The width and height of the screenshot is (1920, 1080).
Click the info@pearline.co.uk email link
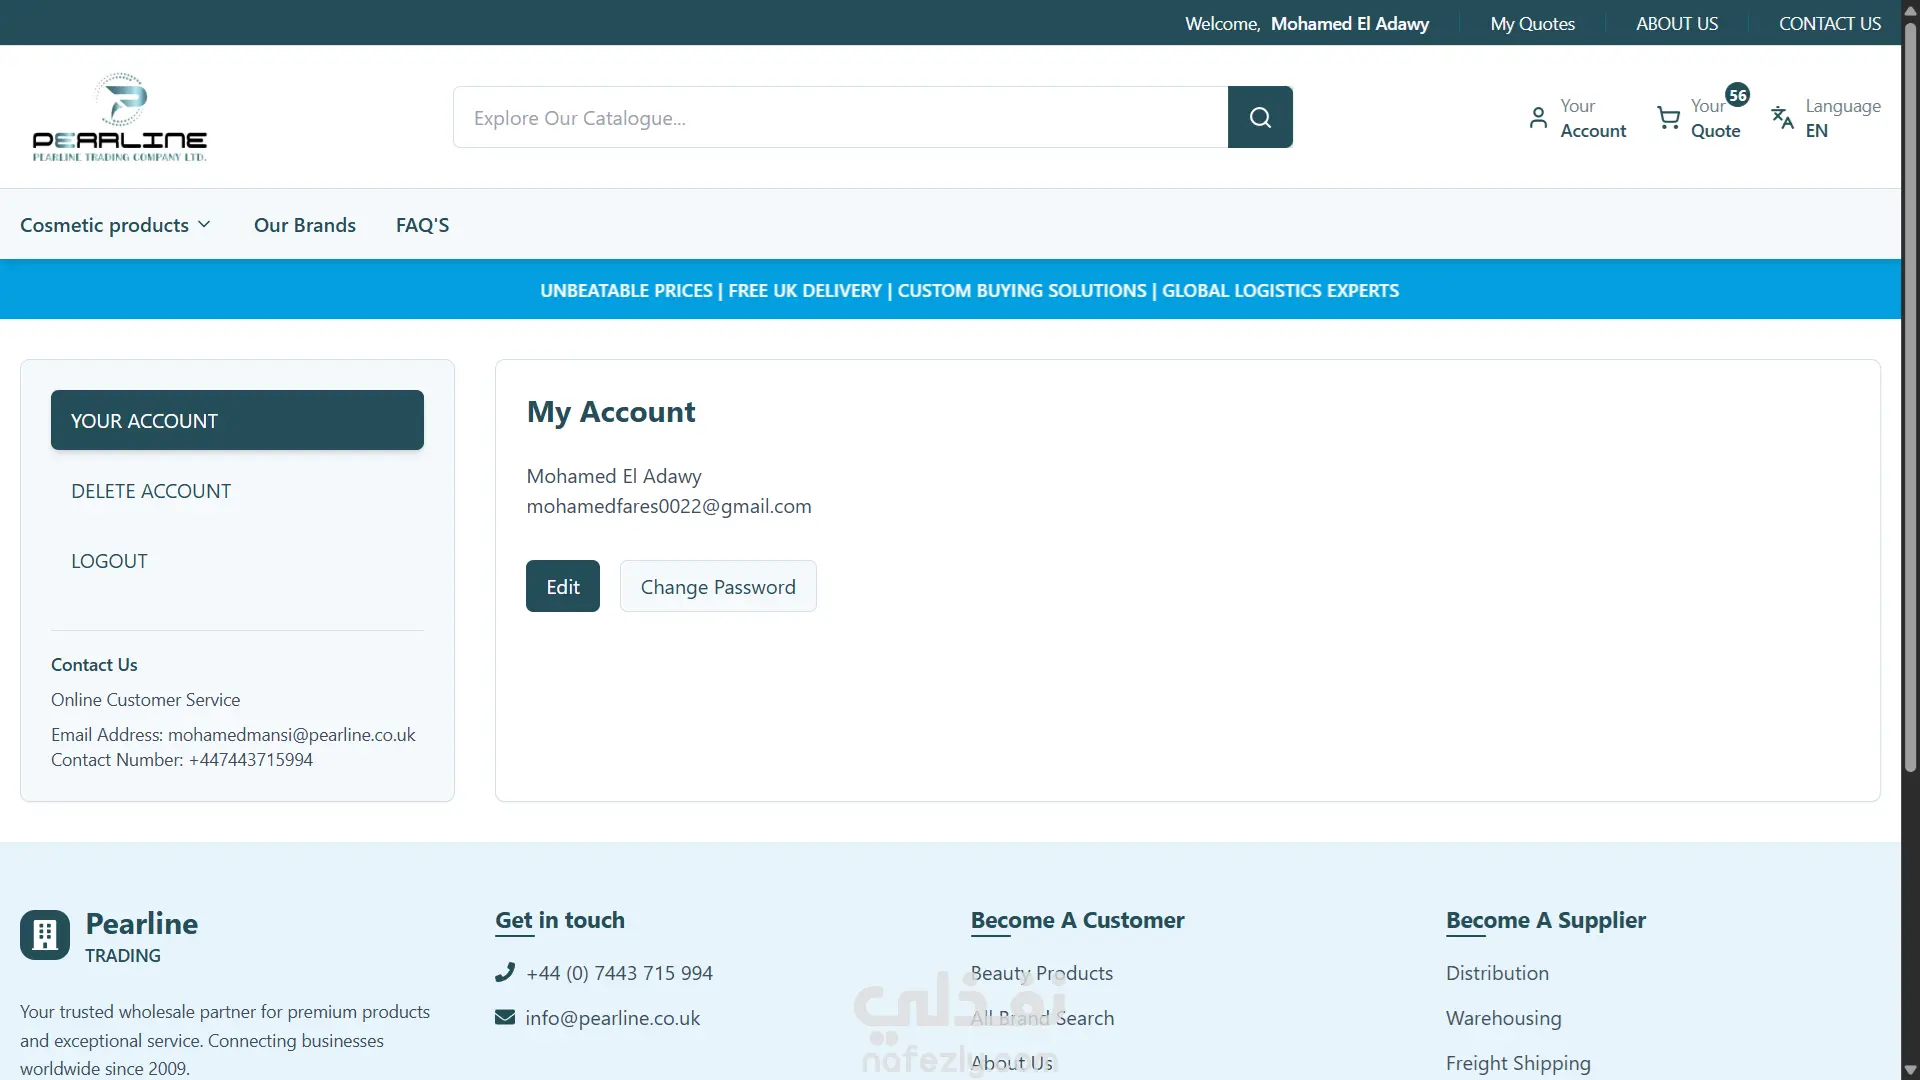[x=612, y=1018]
